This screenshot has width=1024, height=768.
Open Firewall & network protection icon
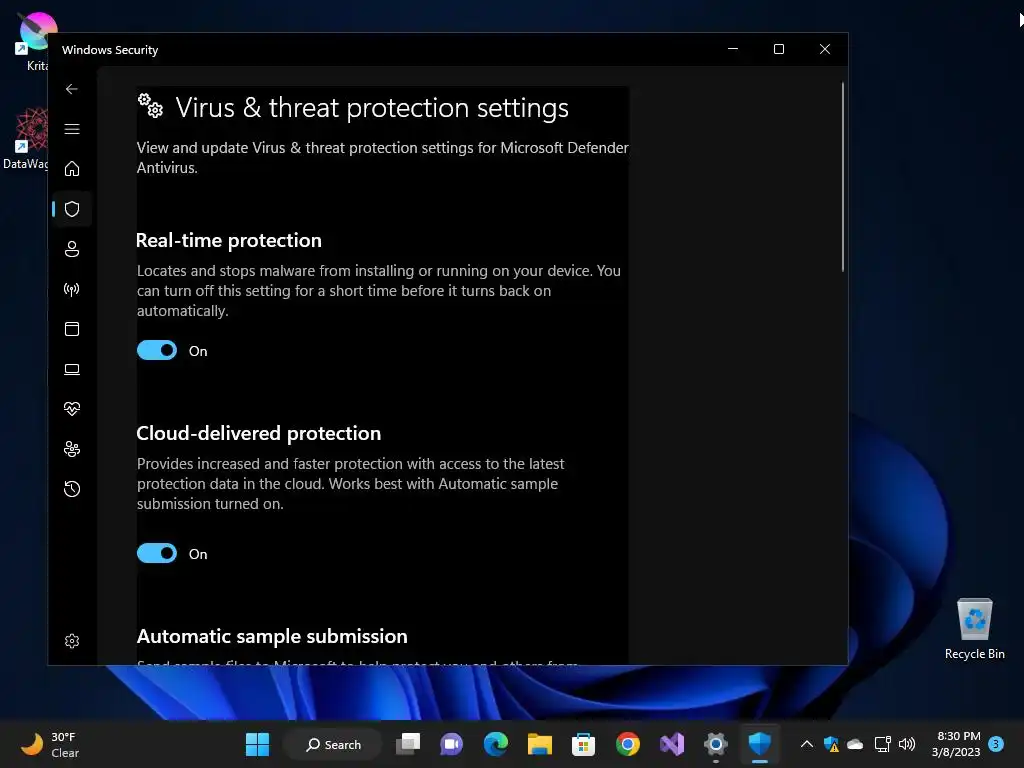point(72,289)
